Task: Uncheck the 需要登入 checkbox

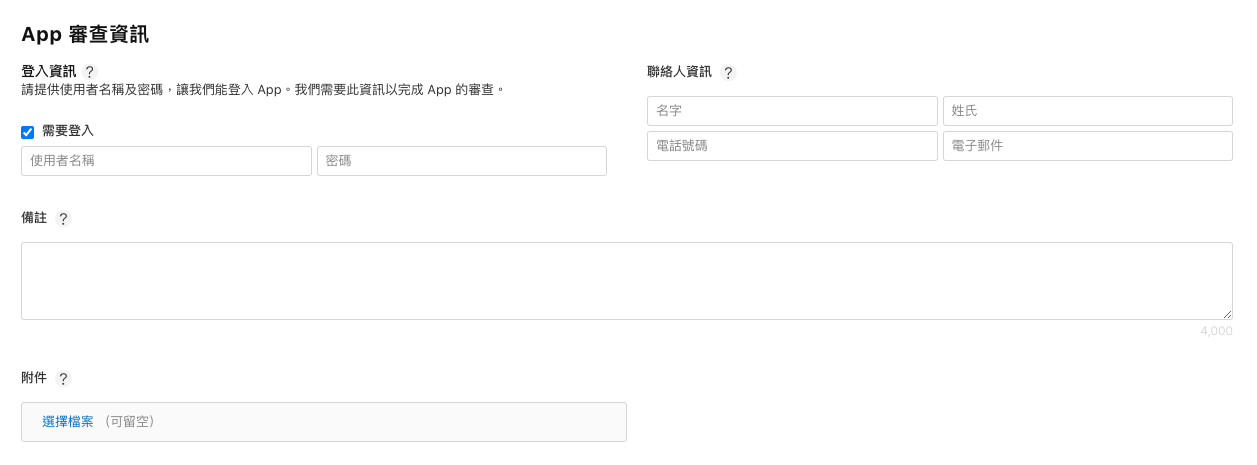Action: pyautogui.click(x=28, y=132)
